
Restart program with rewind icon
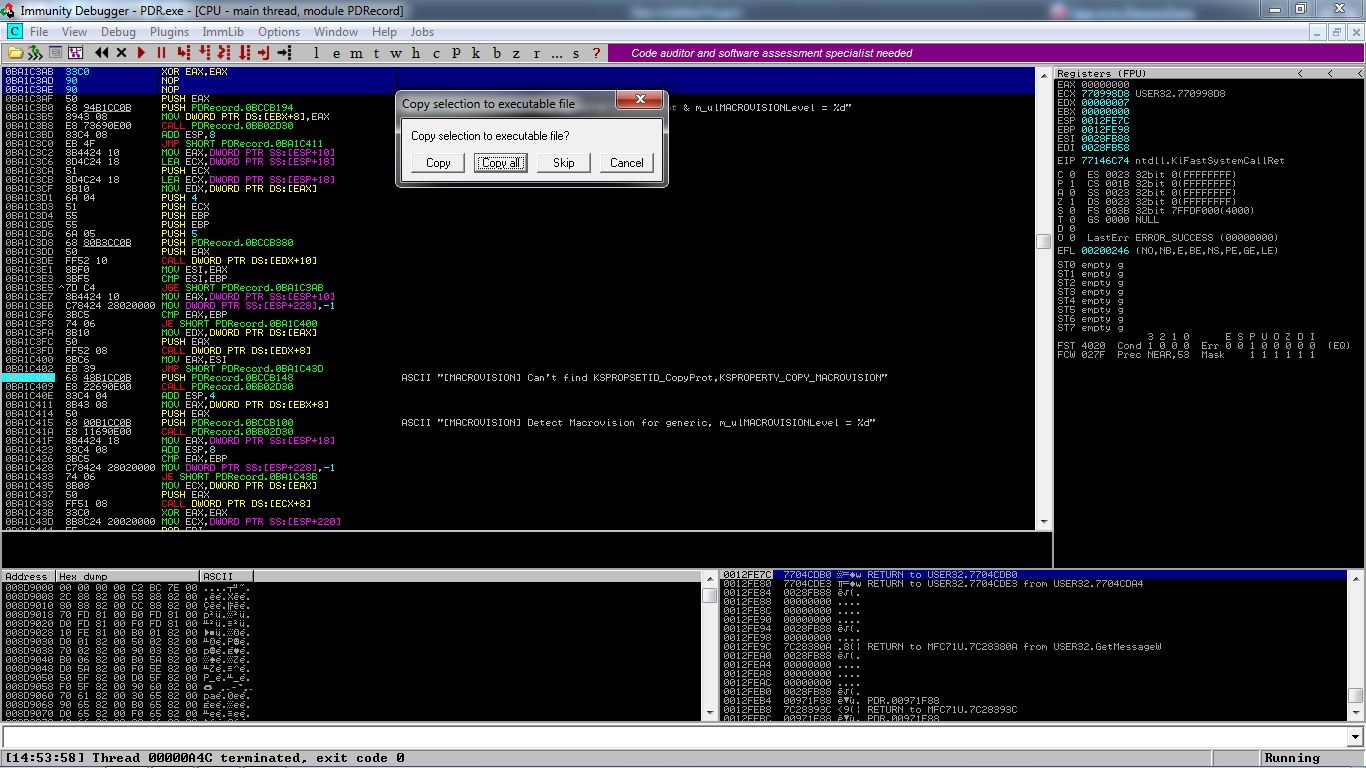coord(102,52)
